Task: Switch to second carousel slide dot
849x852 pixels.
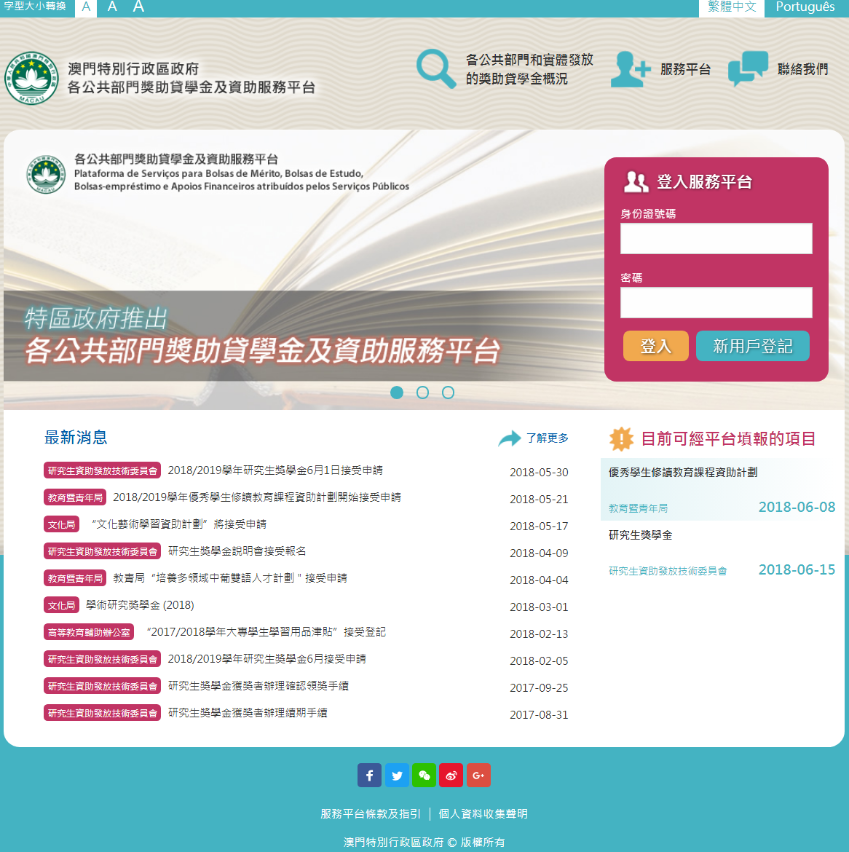Action: pos(422,392)
